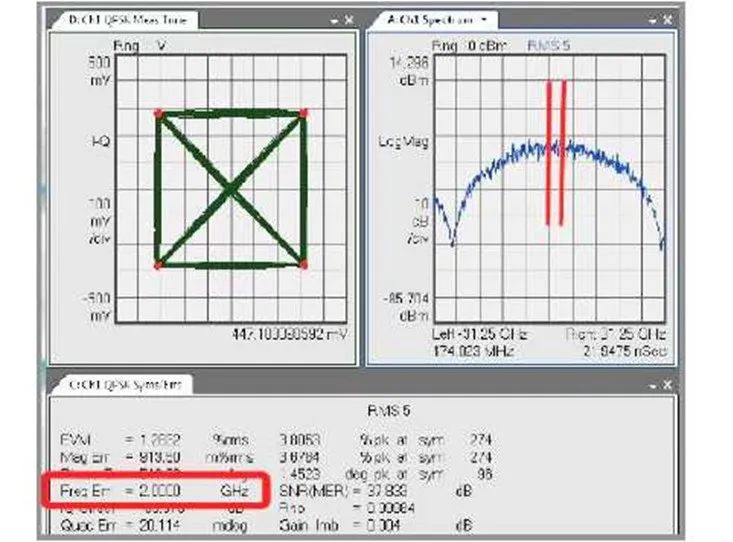The width and height of the screenshot is (733, 542).
Task: Click the top-right red constellation point
Action: click(303, 112)
